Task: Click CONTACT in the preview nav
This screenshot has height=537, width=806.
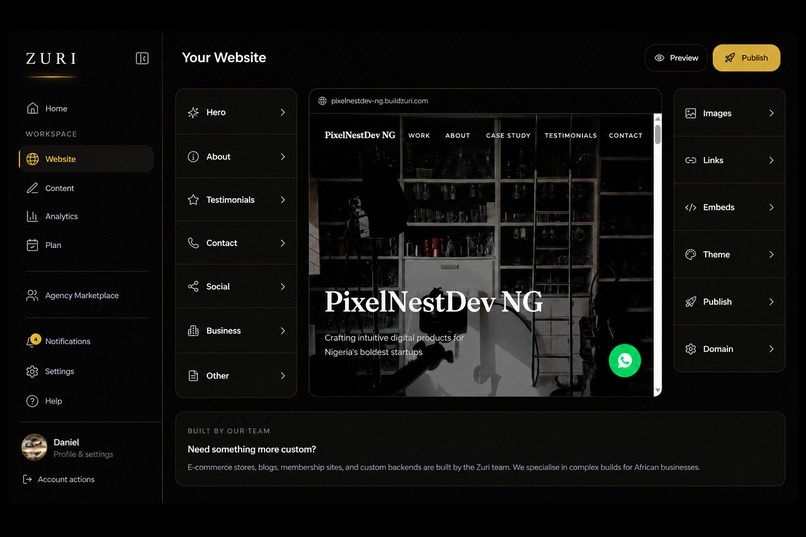Action: [626, 136]
